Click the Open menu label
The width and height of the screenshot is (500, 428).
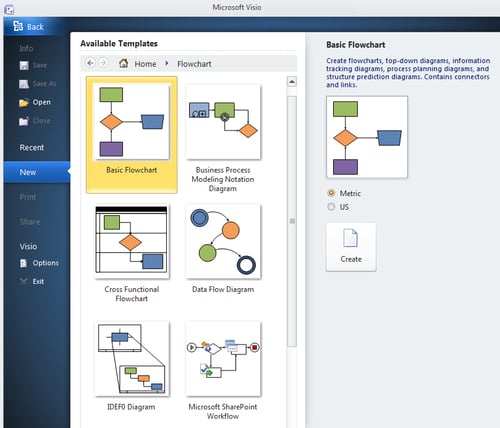click(42, 102)
